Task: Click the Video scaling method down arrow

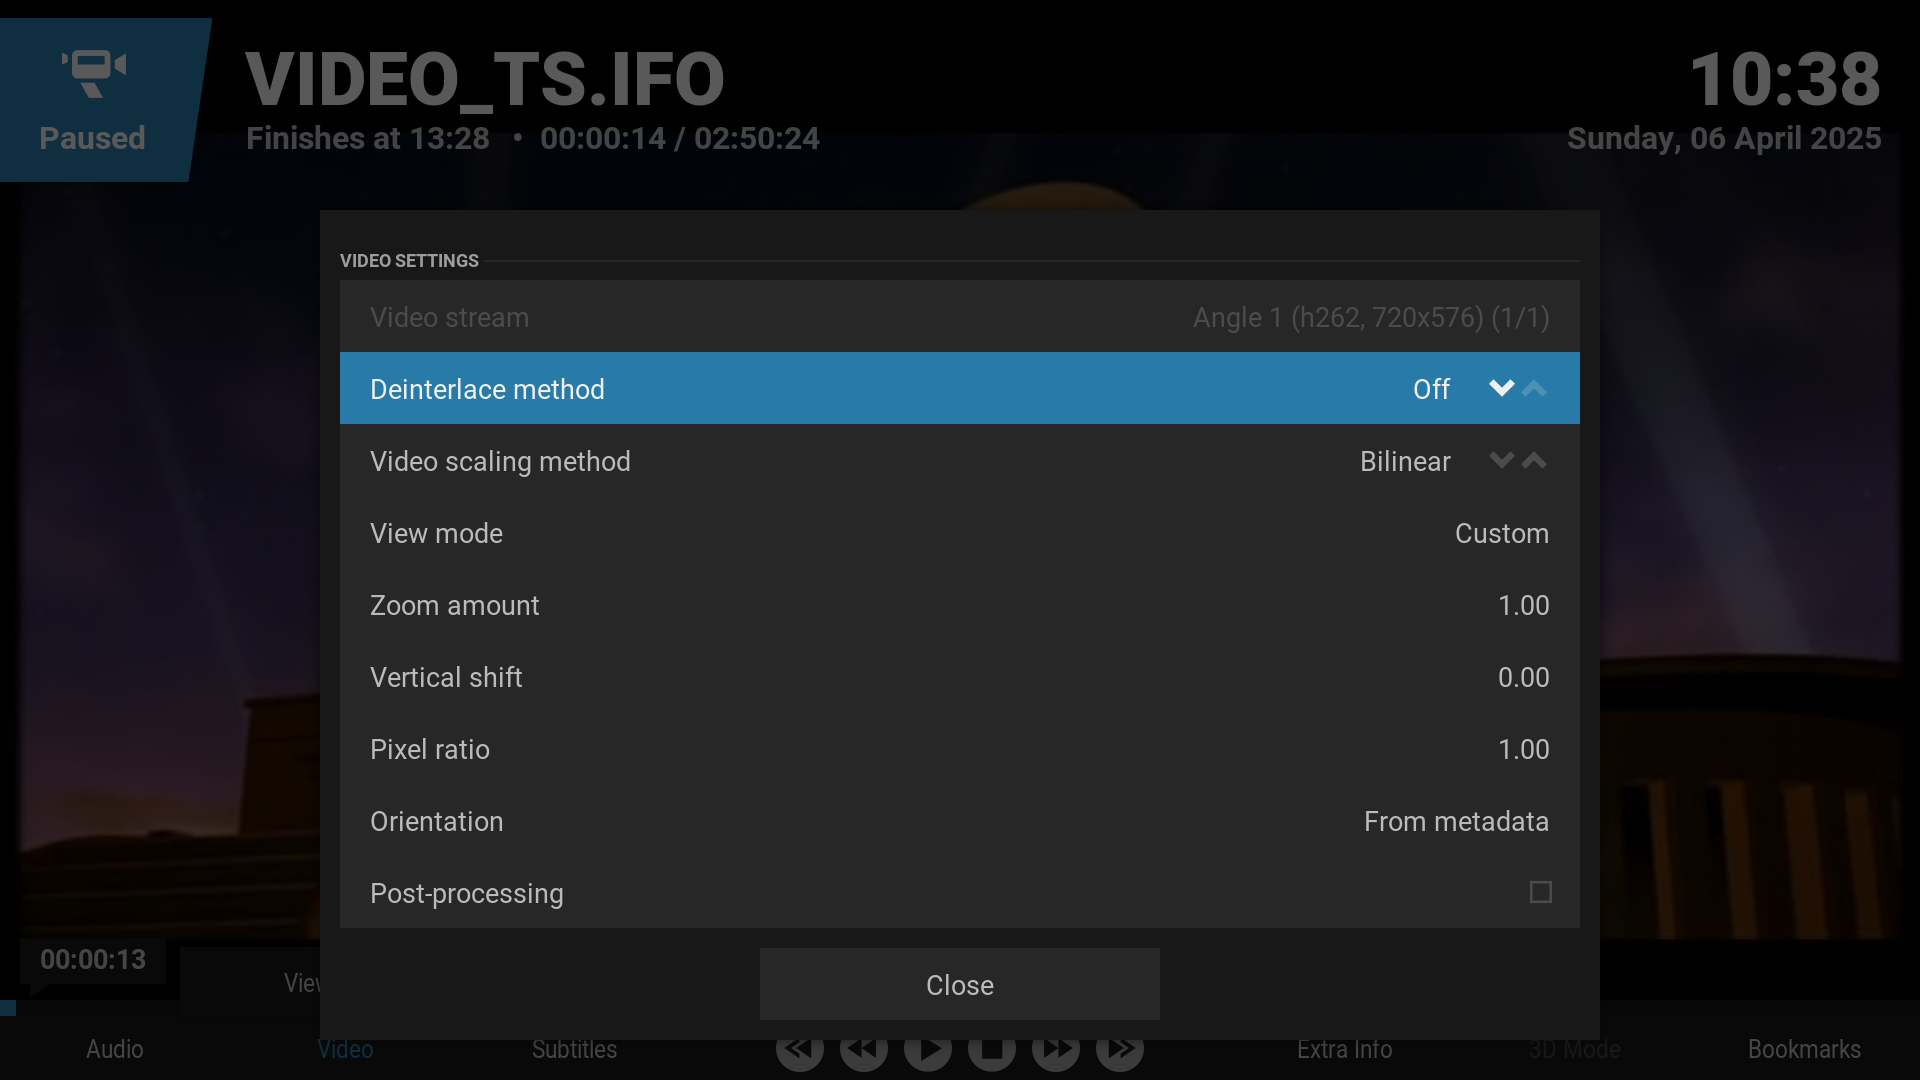Action: [x=1501, y=460]
